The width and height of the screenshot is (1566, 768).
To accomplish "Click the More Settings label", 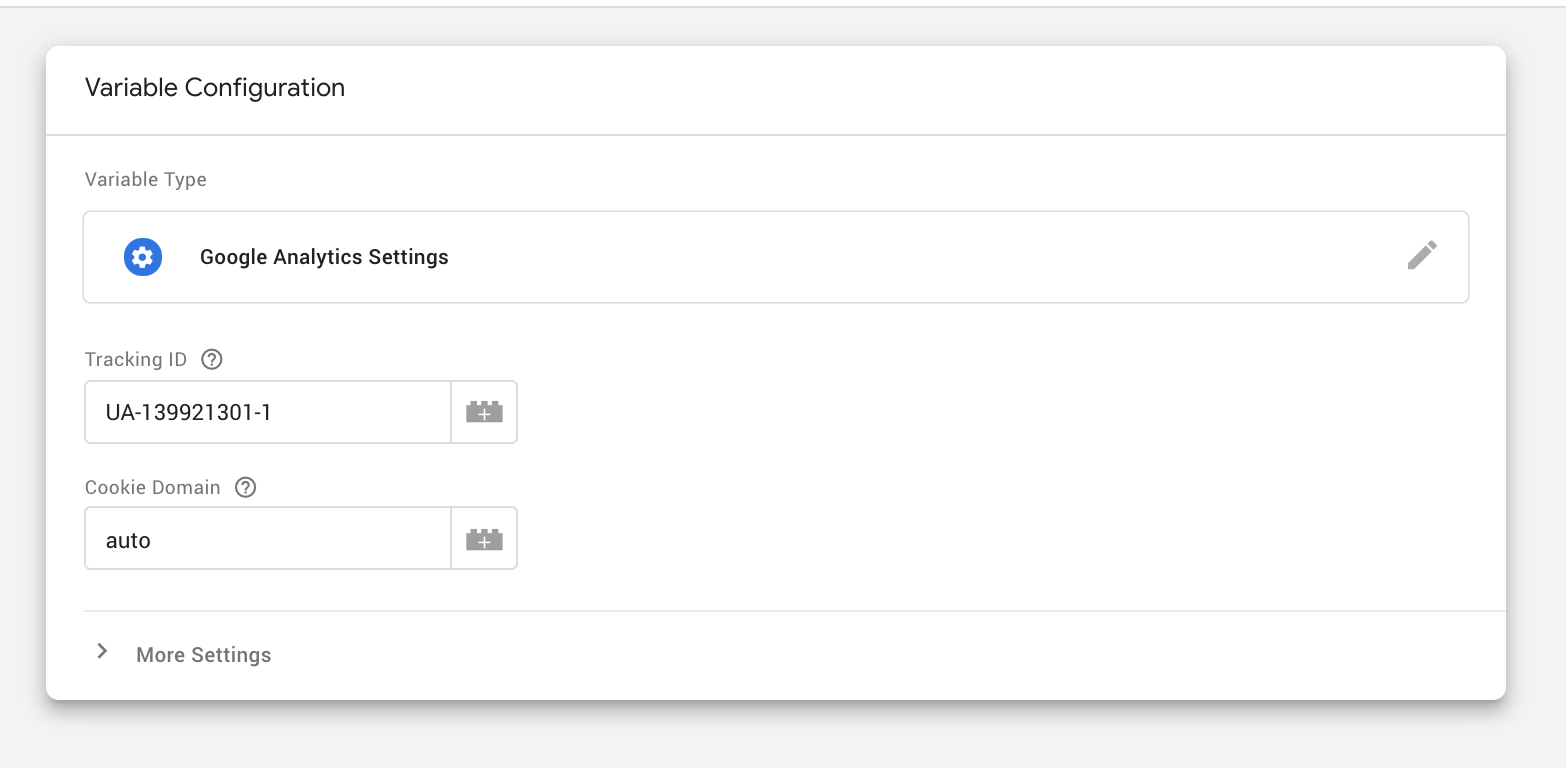I will point(204,655).
